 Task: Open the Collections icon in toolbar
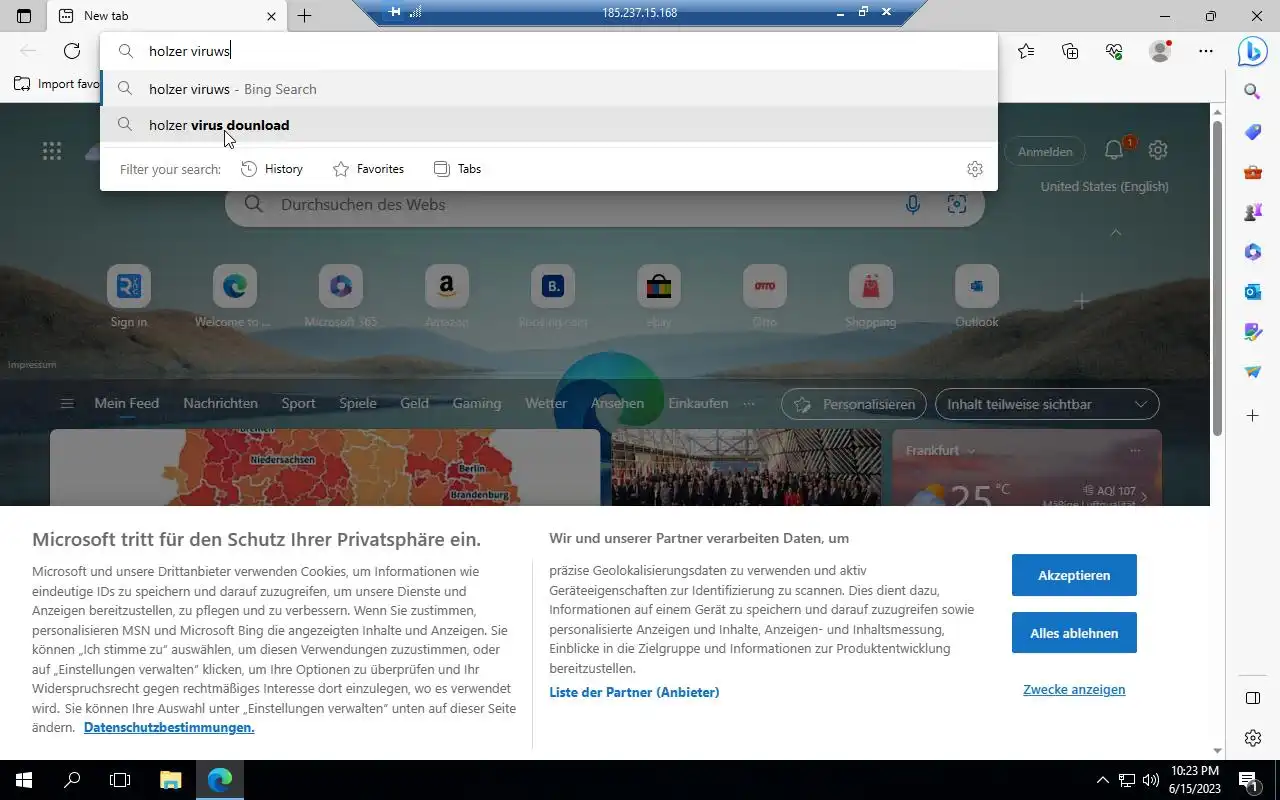[1070, 51]
